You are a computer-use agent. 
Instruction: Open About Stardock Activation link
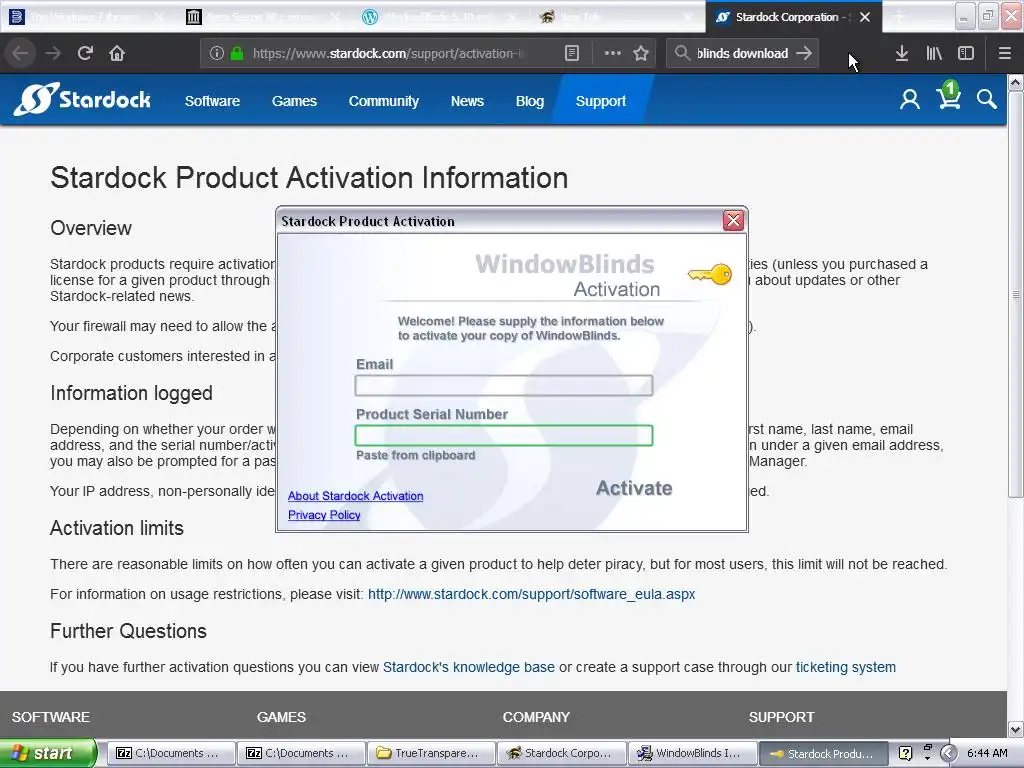coord(355,496)
